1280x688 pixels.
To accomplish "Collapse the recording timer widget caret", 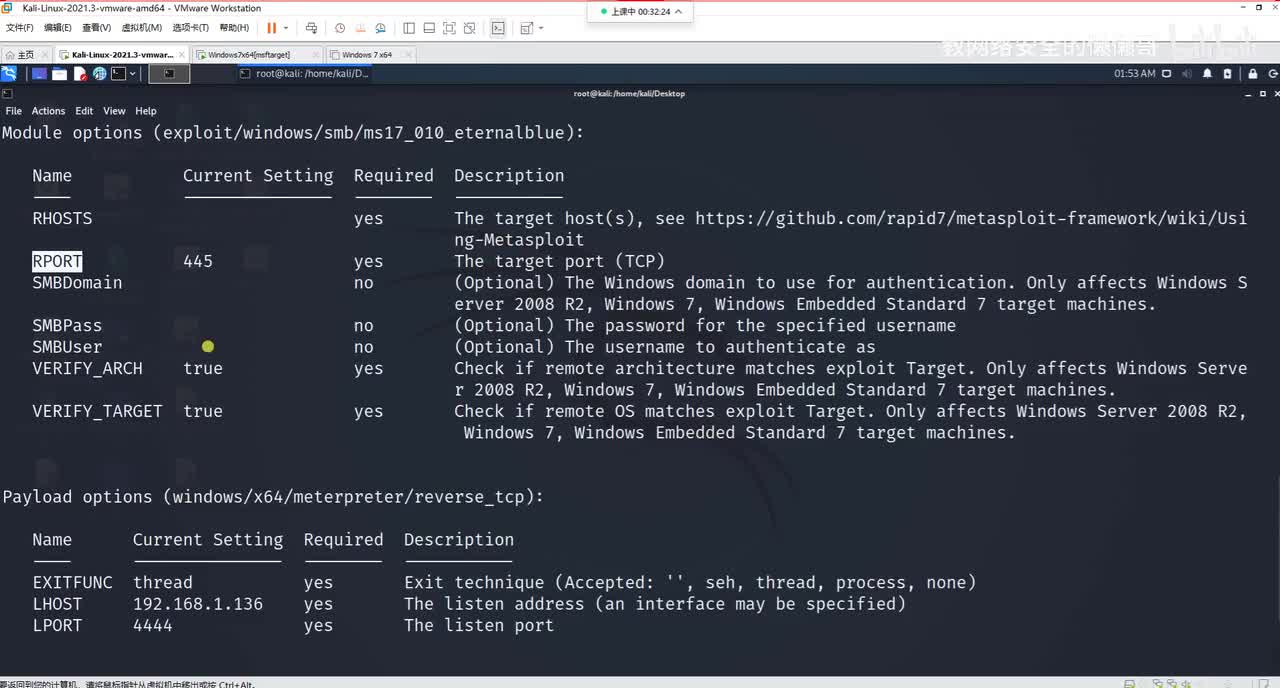I will (680, 12).
